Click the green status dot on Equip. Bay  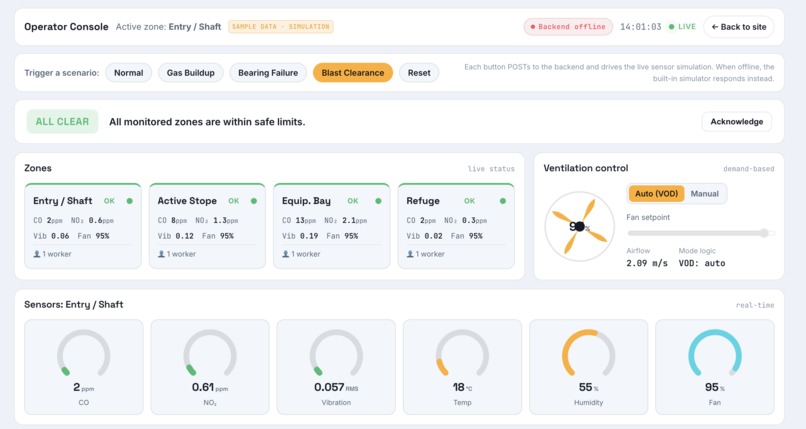pos(378,201)
